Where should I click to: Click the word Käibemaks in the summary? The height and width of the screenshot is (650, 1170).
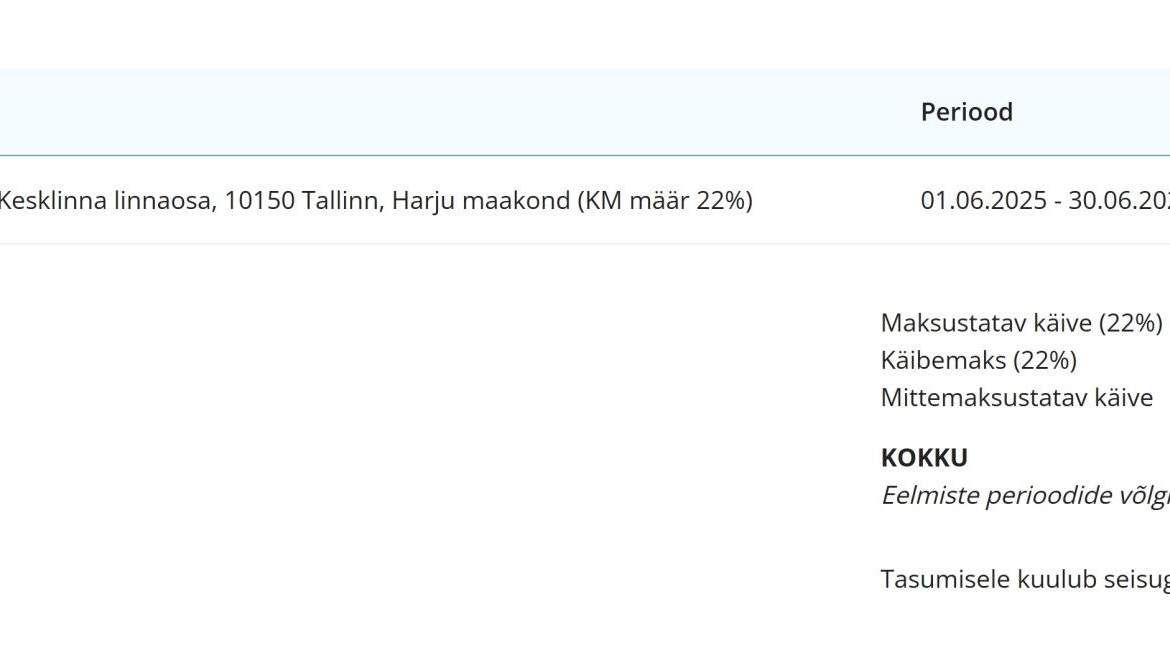943,360
